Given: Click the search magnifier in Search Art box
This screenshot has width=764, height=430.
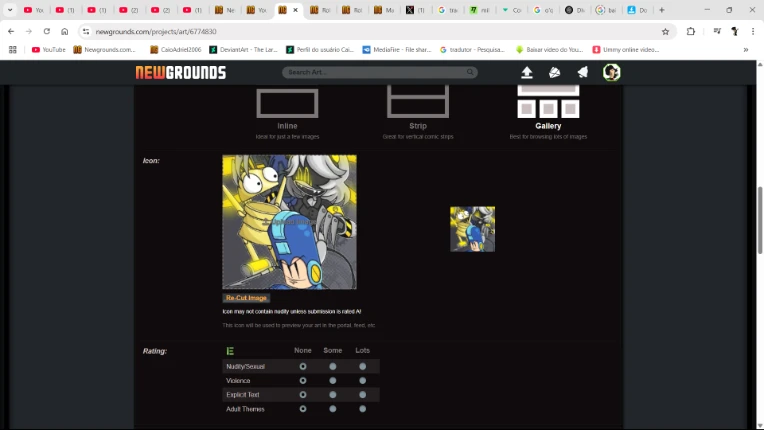Looking at the screenshot, I should click(470, 72).
